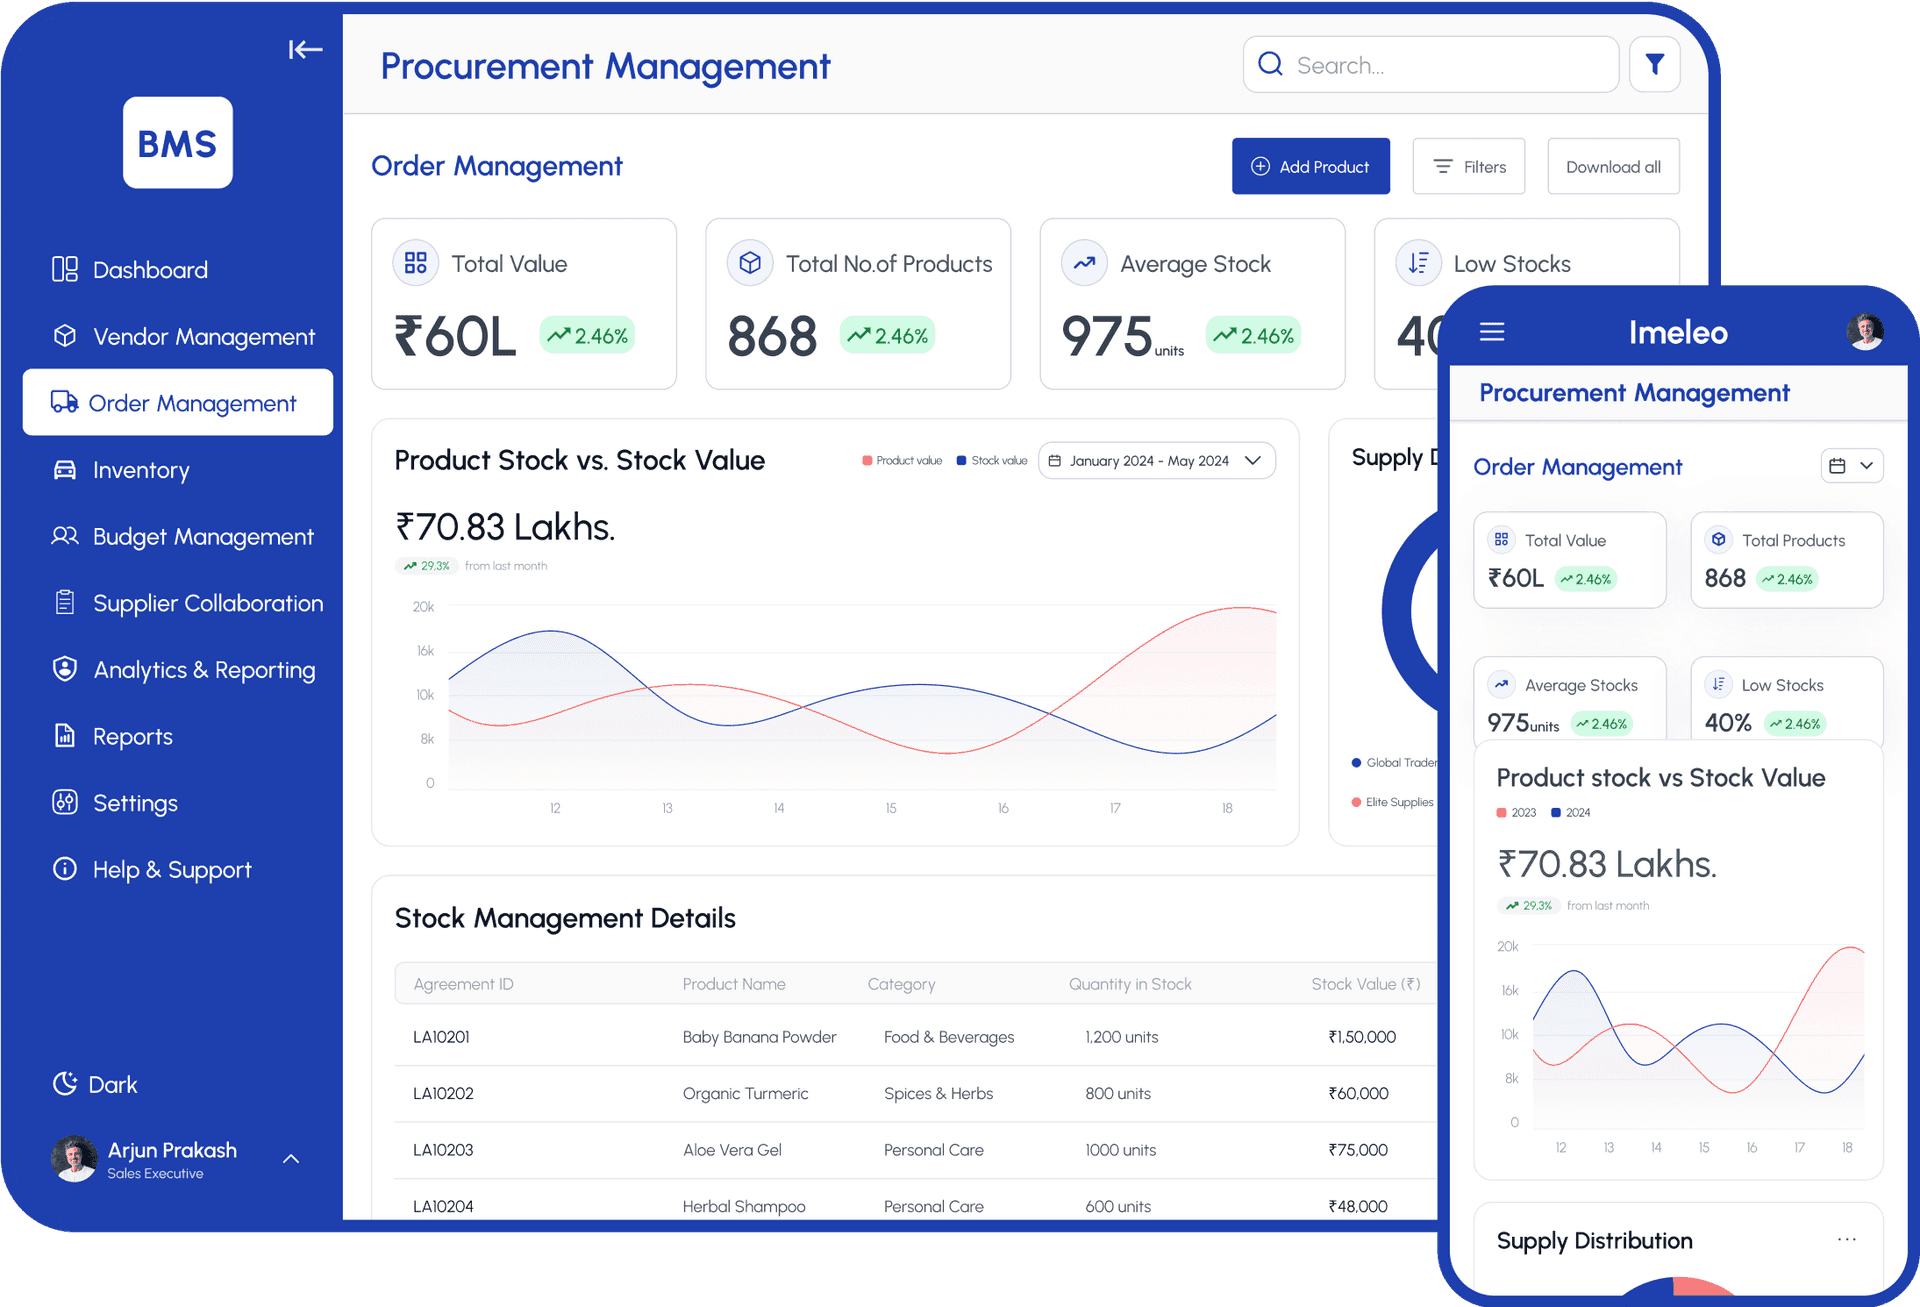Open the calendar dropdown in Order Management mobile view
Viewport: 1920px width, 1307px height.
[x=1852, y=466]
